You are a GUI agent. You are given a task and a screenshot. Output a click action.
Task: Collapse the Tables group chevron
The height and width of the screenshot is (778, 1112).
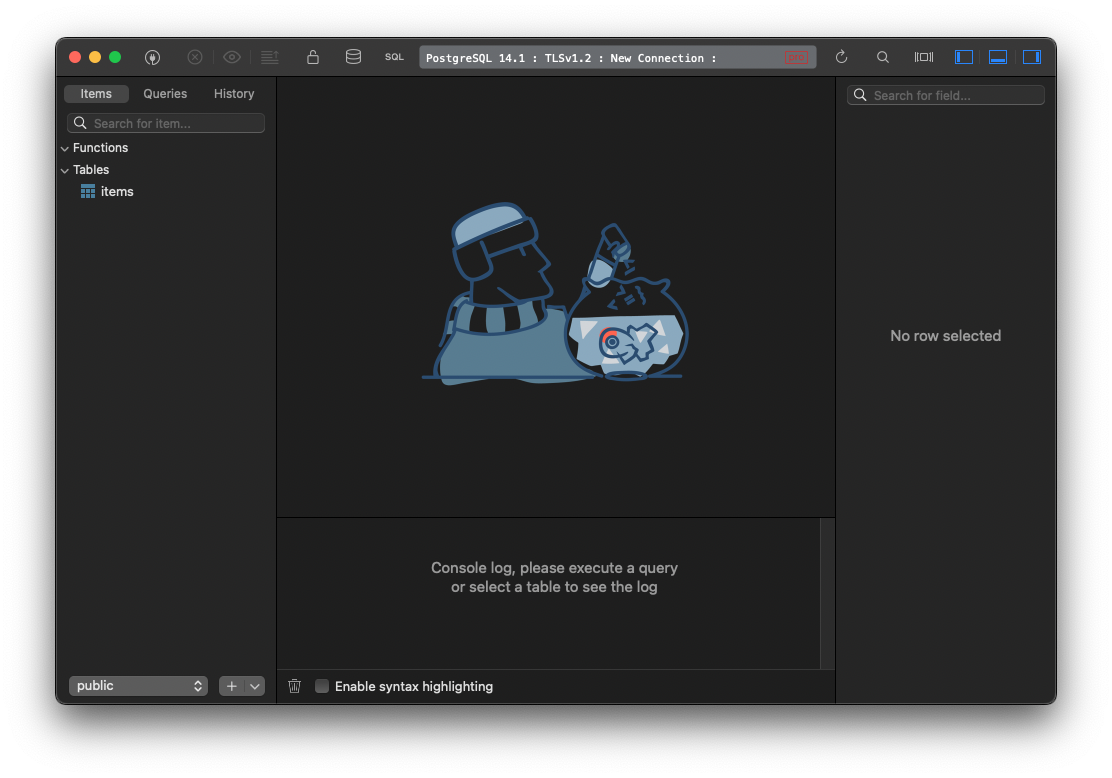pyautogui.click(x=65, y=170)
